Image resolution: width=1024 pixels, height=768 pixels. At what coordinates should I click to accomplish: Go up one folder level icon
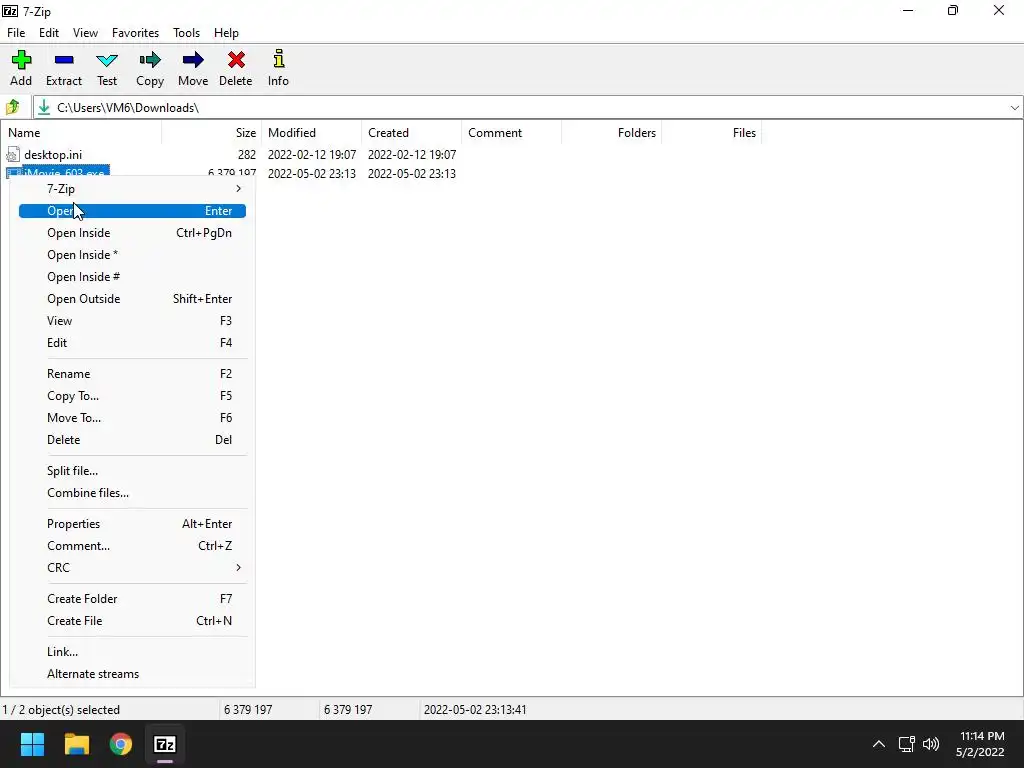(x=13, y=107)
